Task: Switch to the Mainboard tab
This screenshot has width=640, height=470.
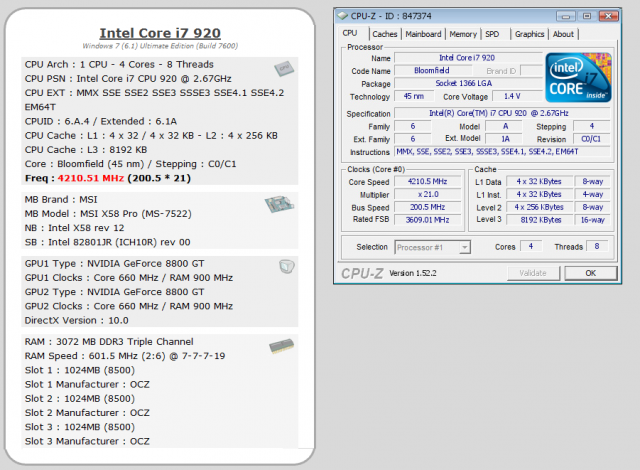Action: pyautogui.click(x=423, y=34)
